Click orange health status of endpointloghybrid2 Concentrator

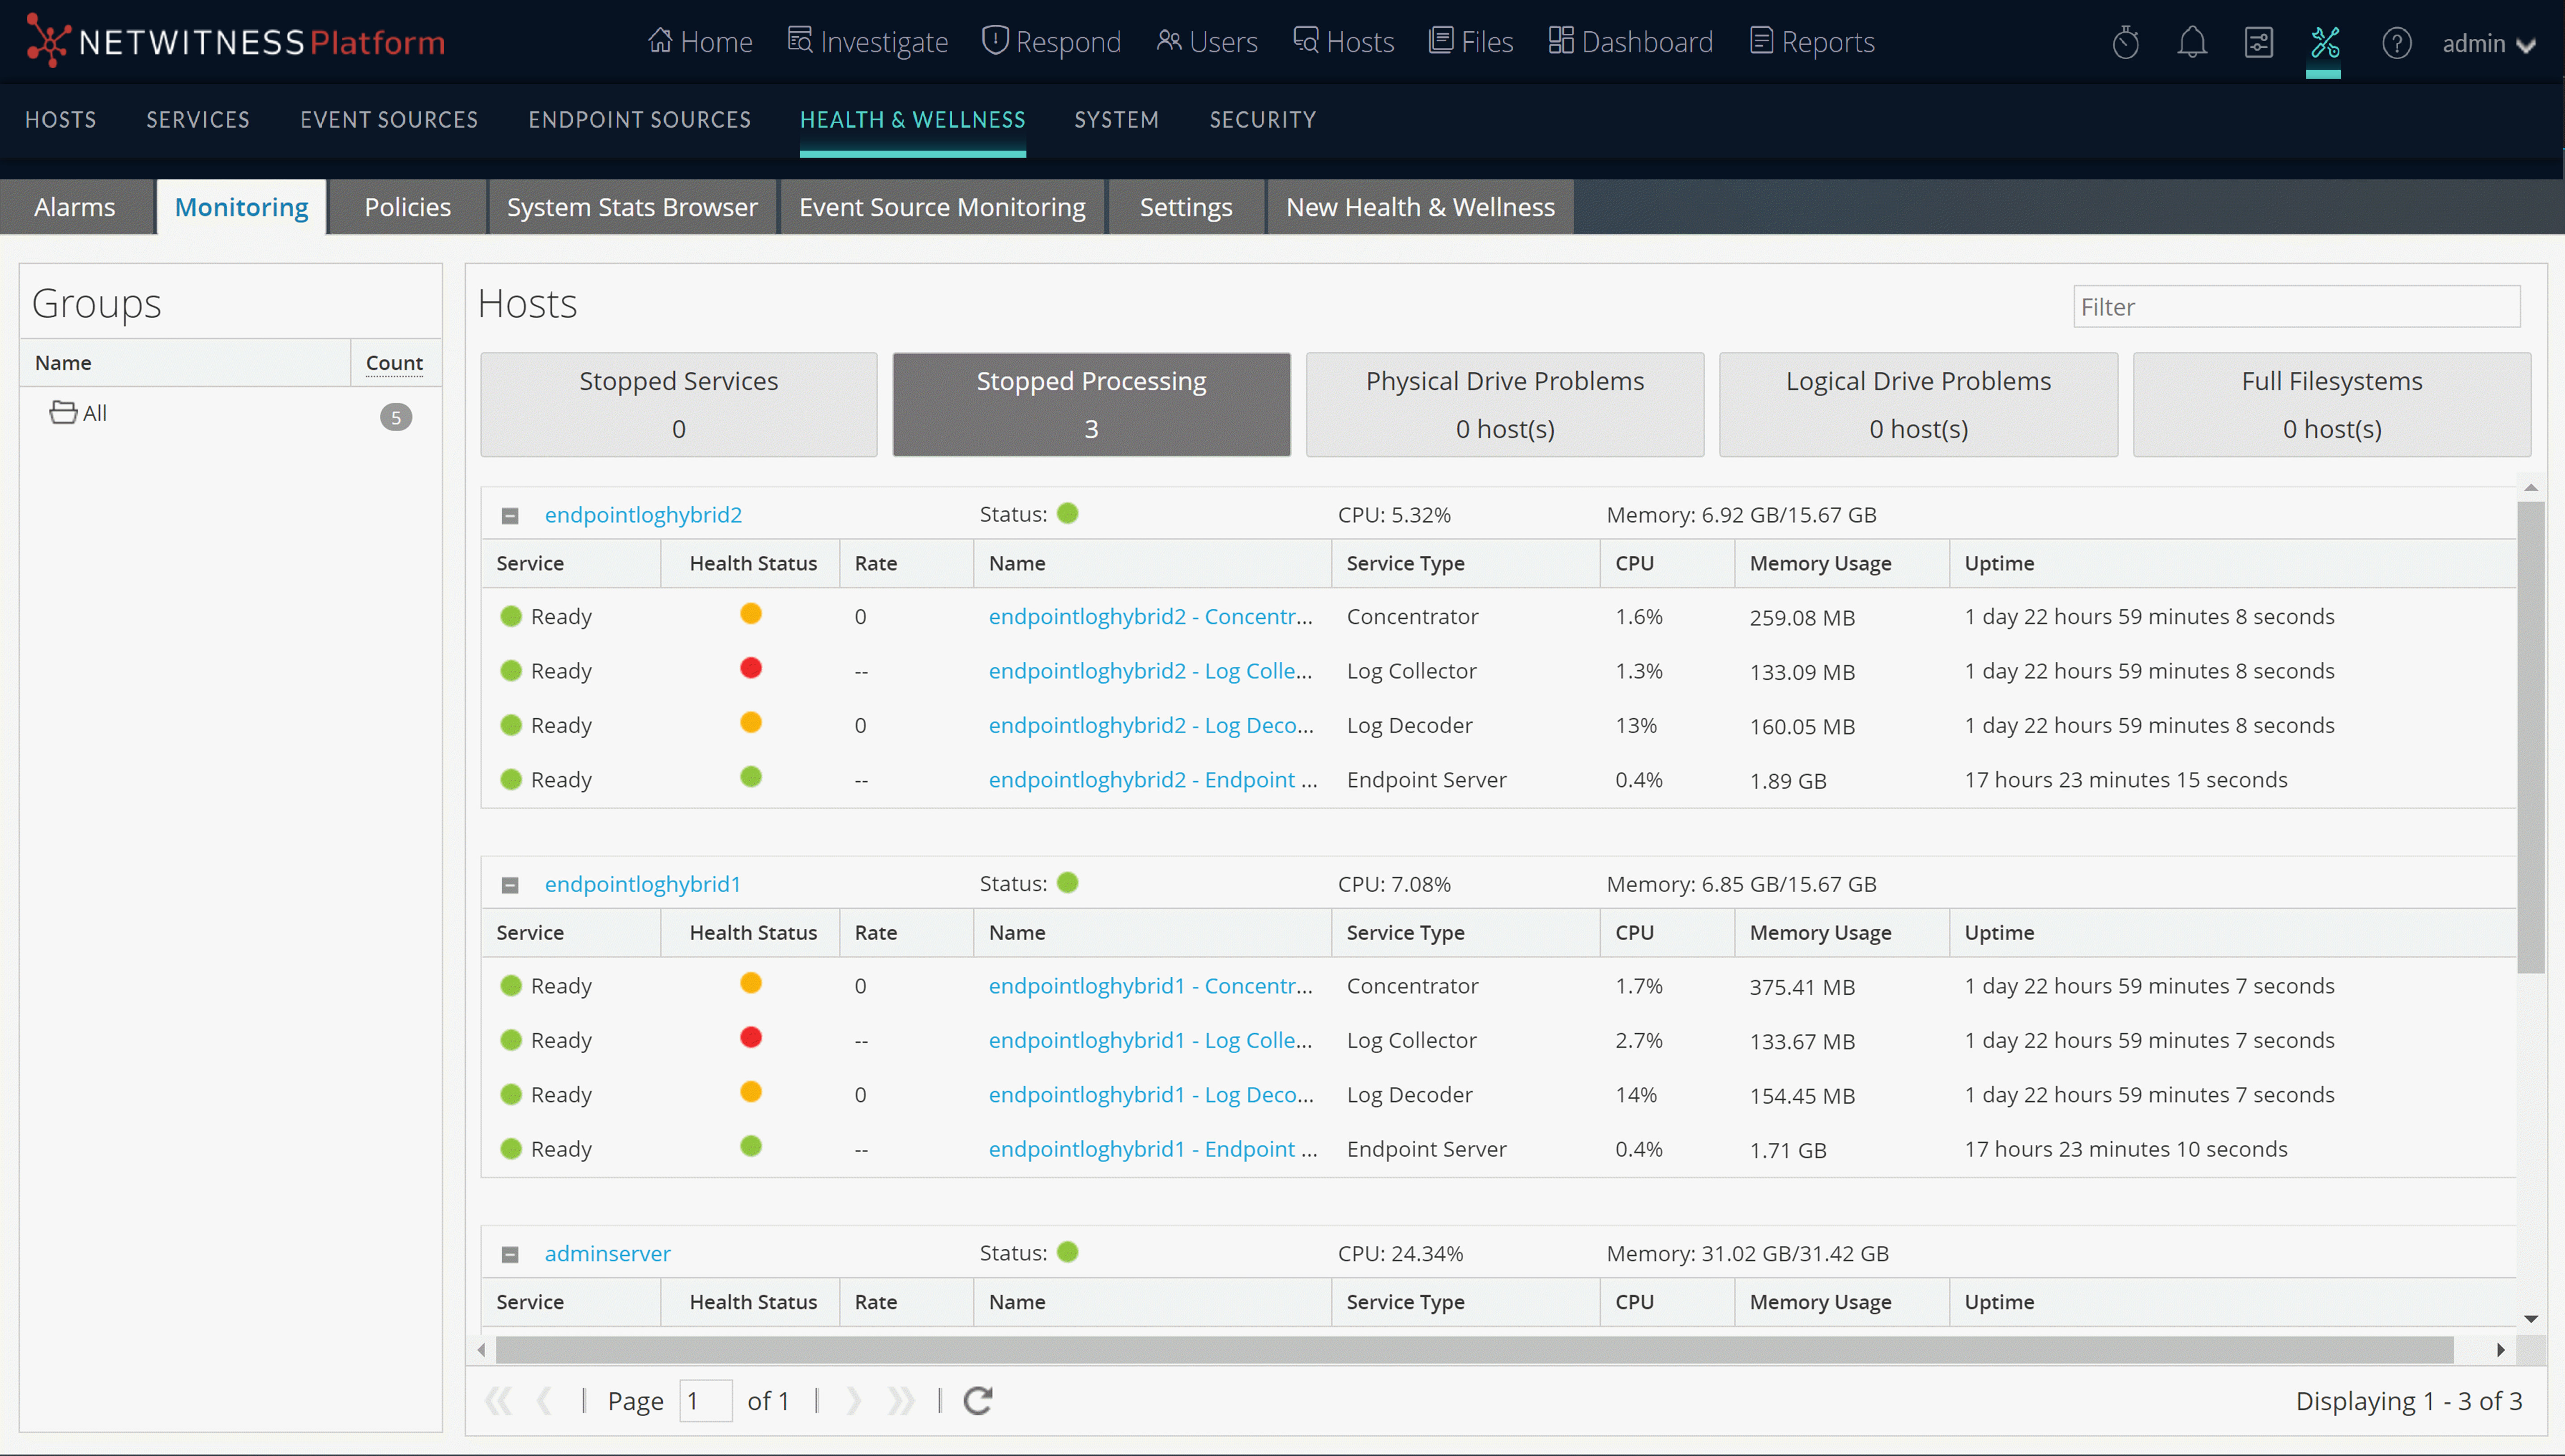tap(751, 614)
